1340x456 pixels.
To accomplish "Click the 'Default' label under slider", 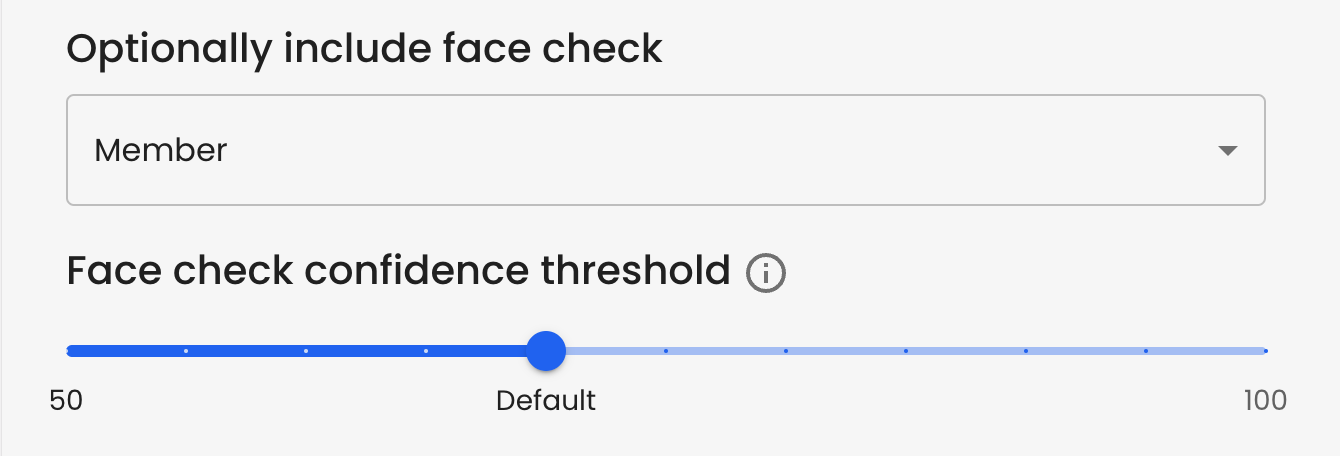I will tap(546, 401).
